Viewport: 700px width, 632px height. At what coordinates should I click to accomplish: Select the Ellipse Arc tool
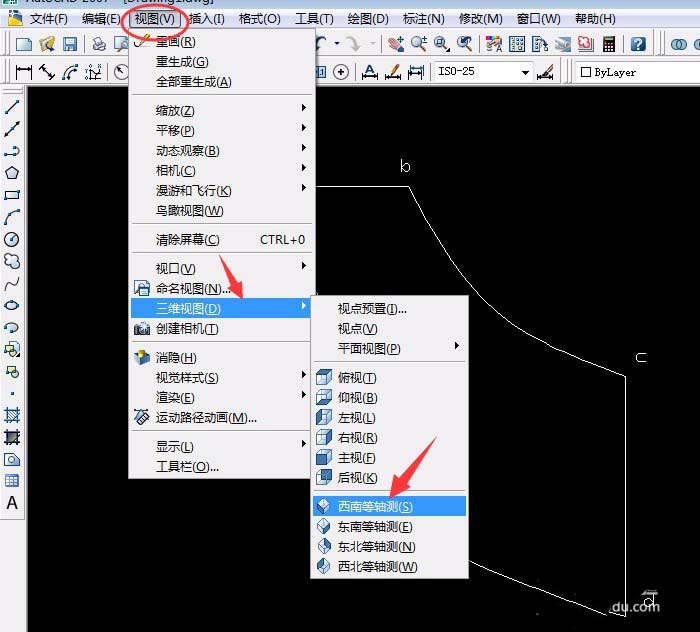(12, 327)
